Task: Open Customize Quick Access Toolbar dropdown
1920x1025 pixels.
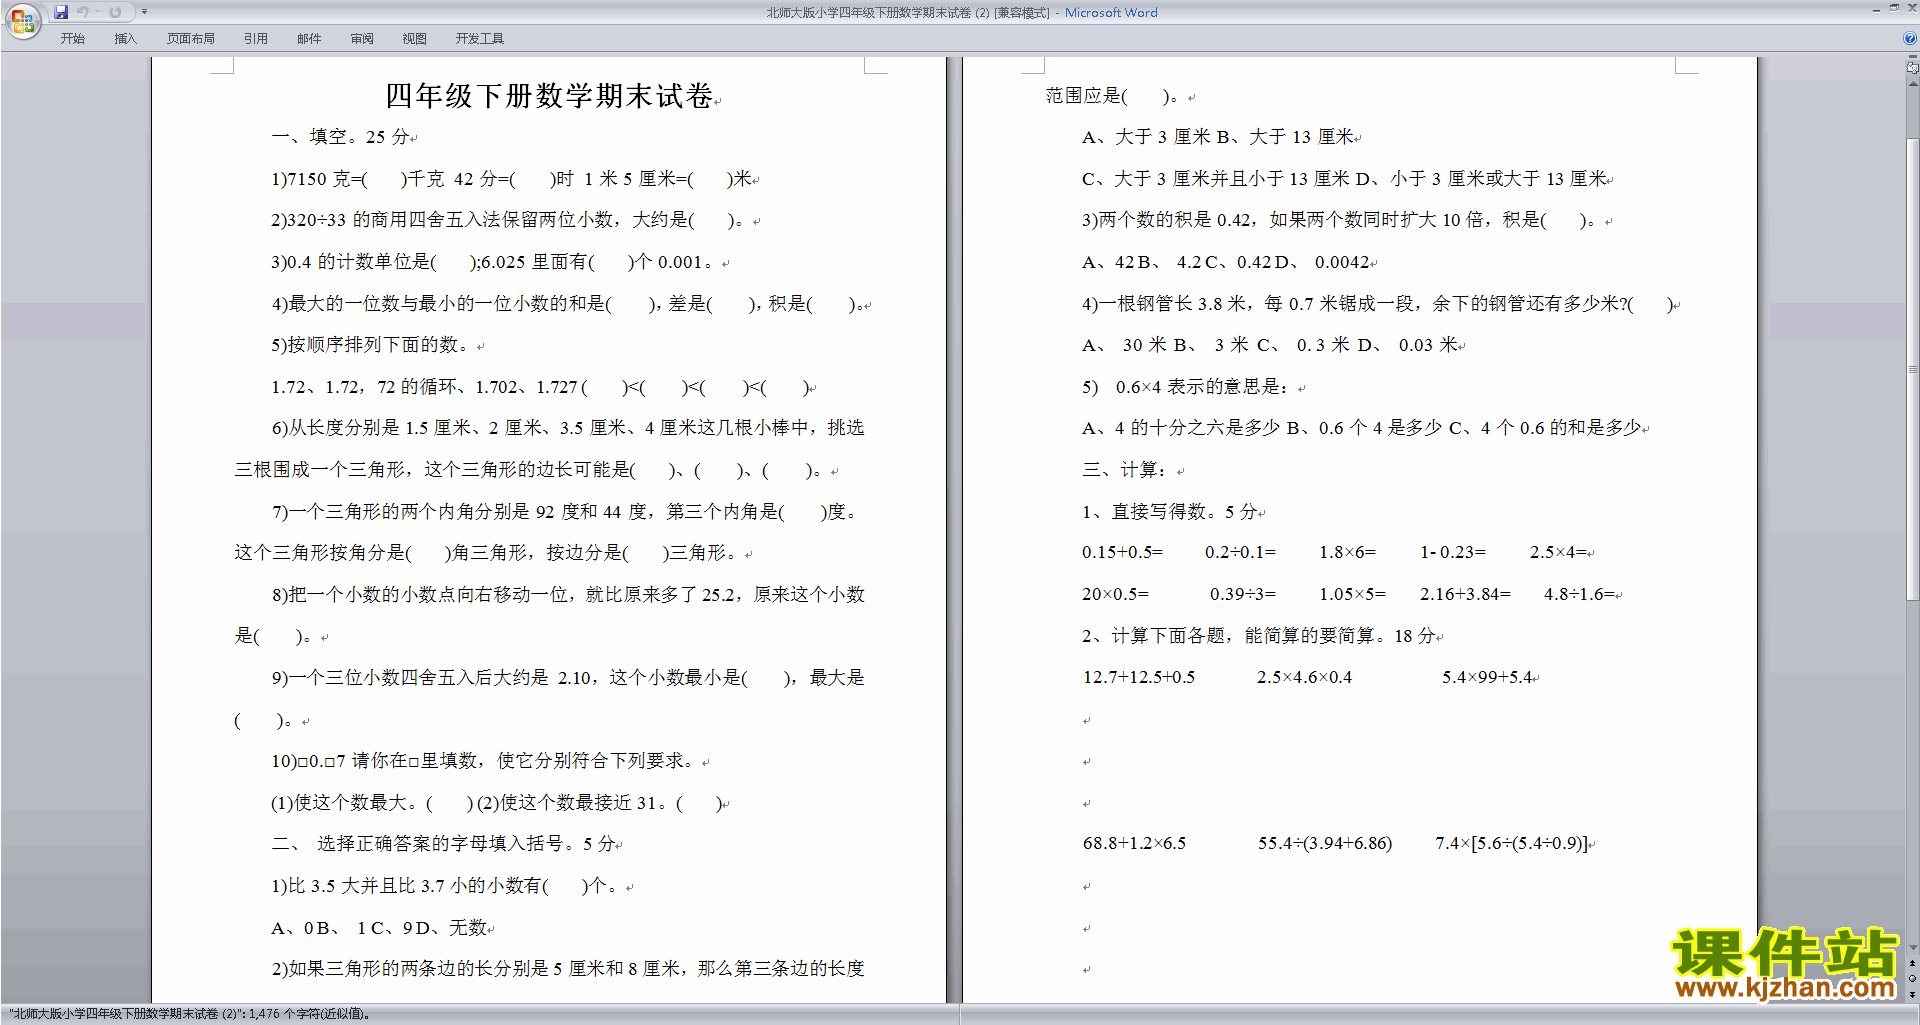Action: click(144, 12)
